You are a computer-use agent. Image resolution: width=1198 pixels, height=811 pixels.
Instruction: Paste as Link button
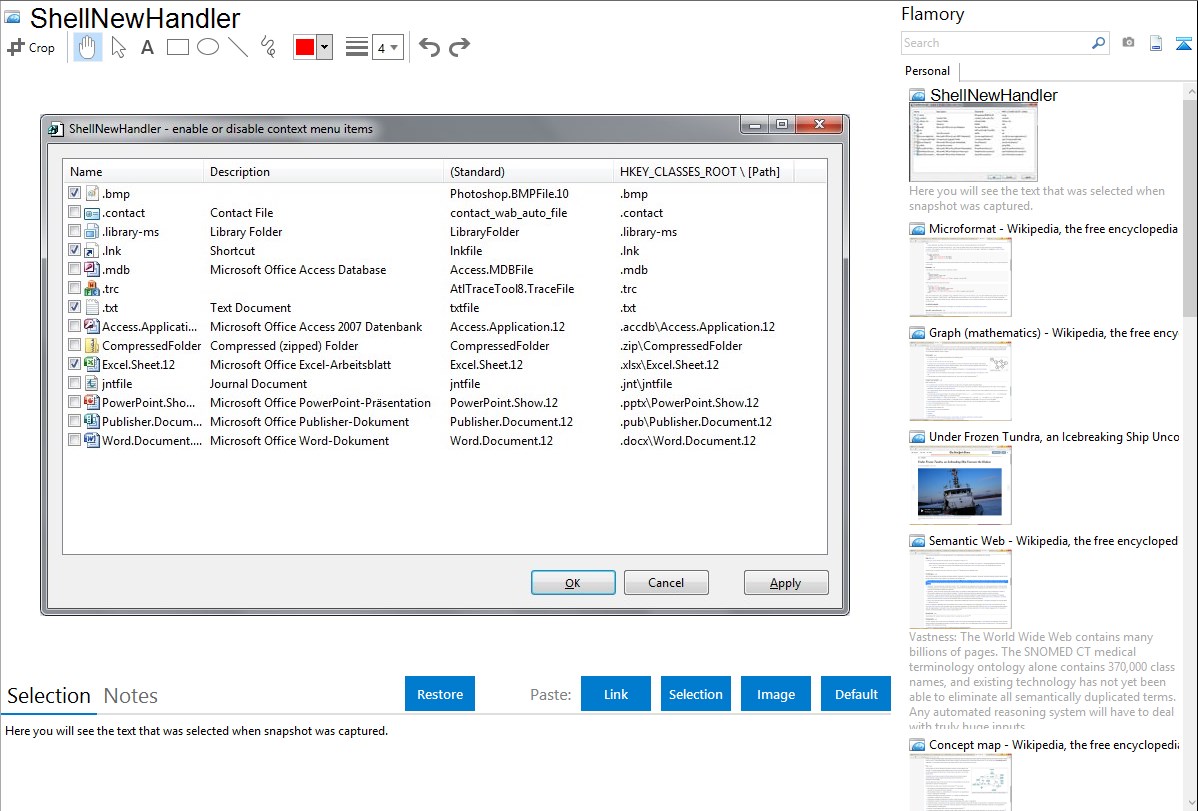click(x=616, y=694)
